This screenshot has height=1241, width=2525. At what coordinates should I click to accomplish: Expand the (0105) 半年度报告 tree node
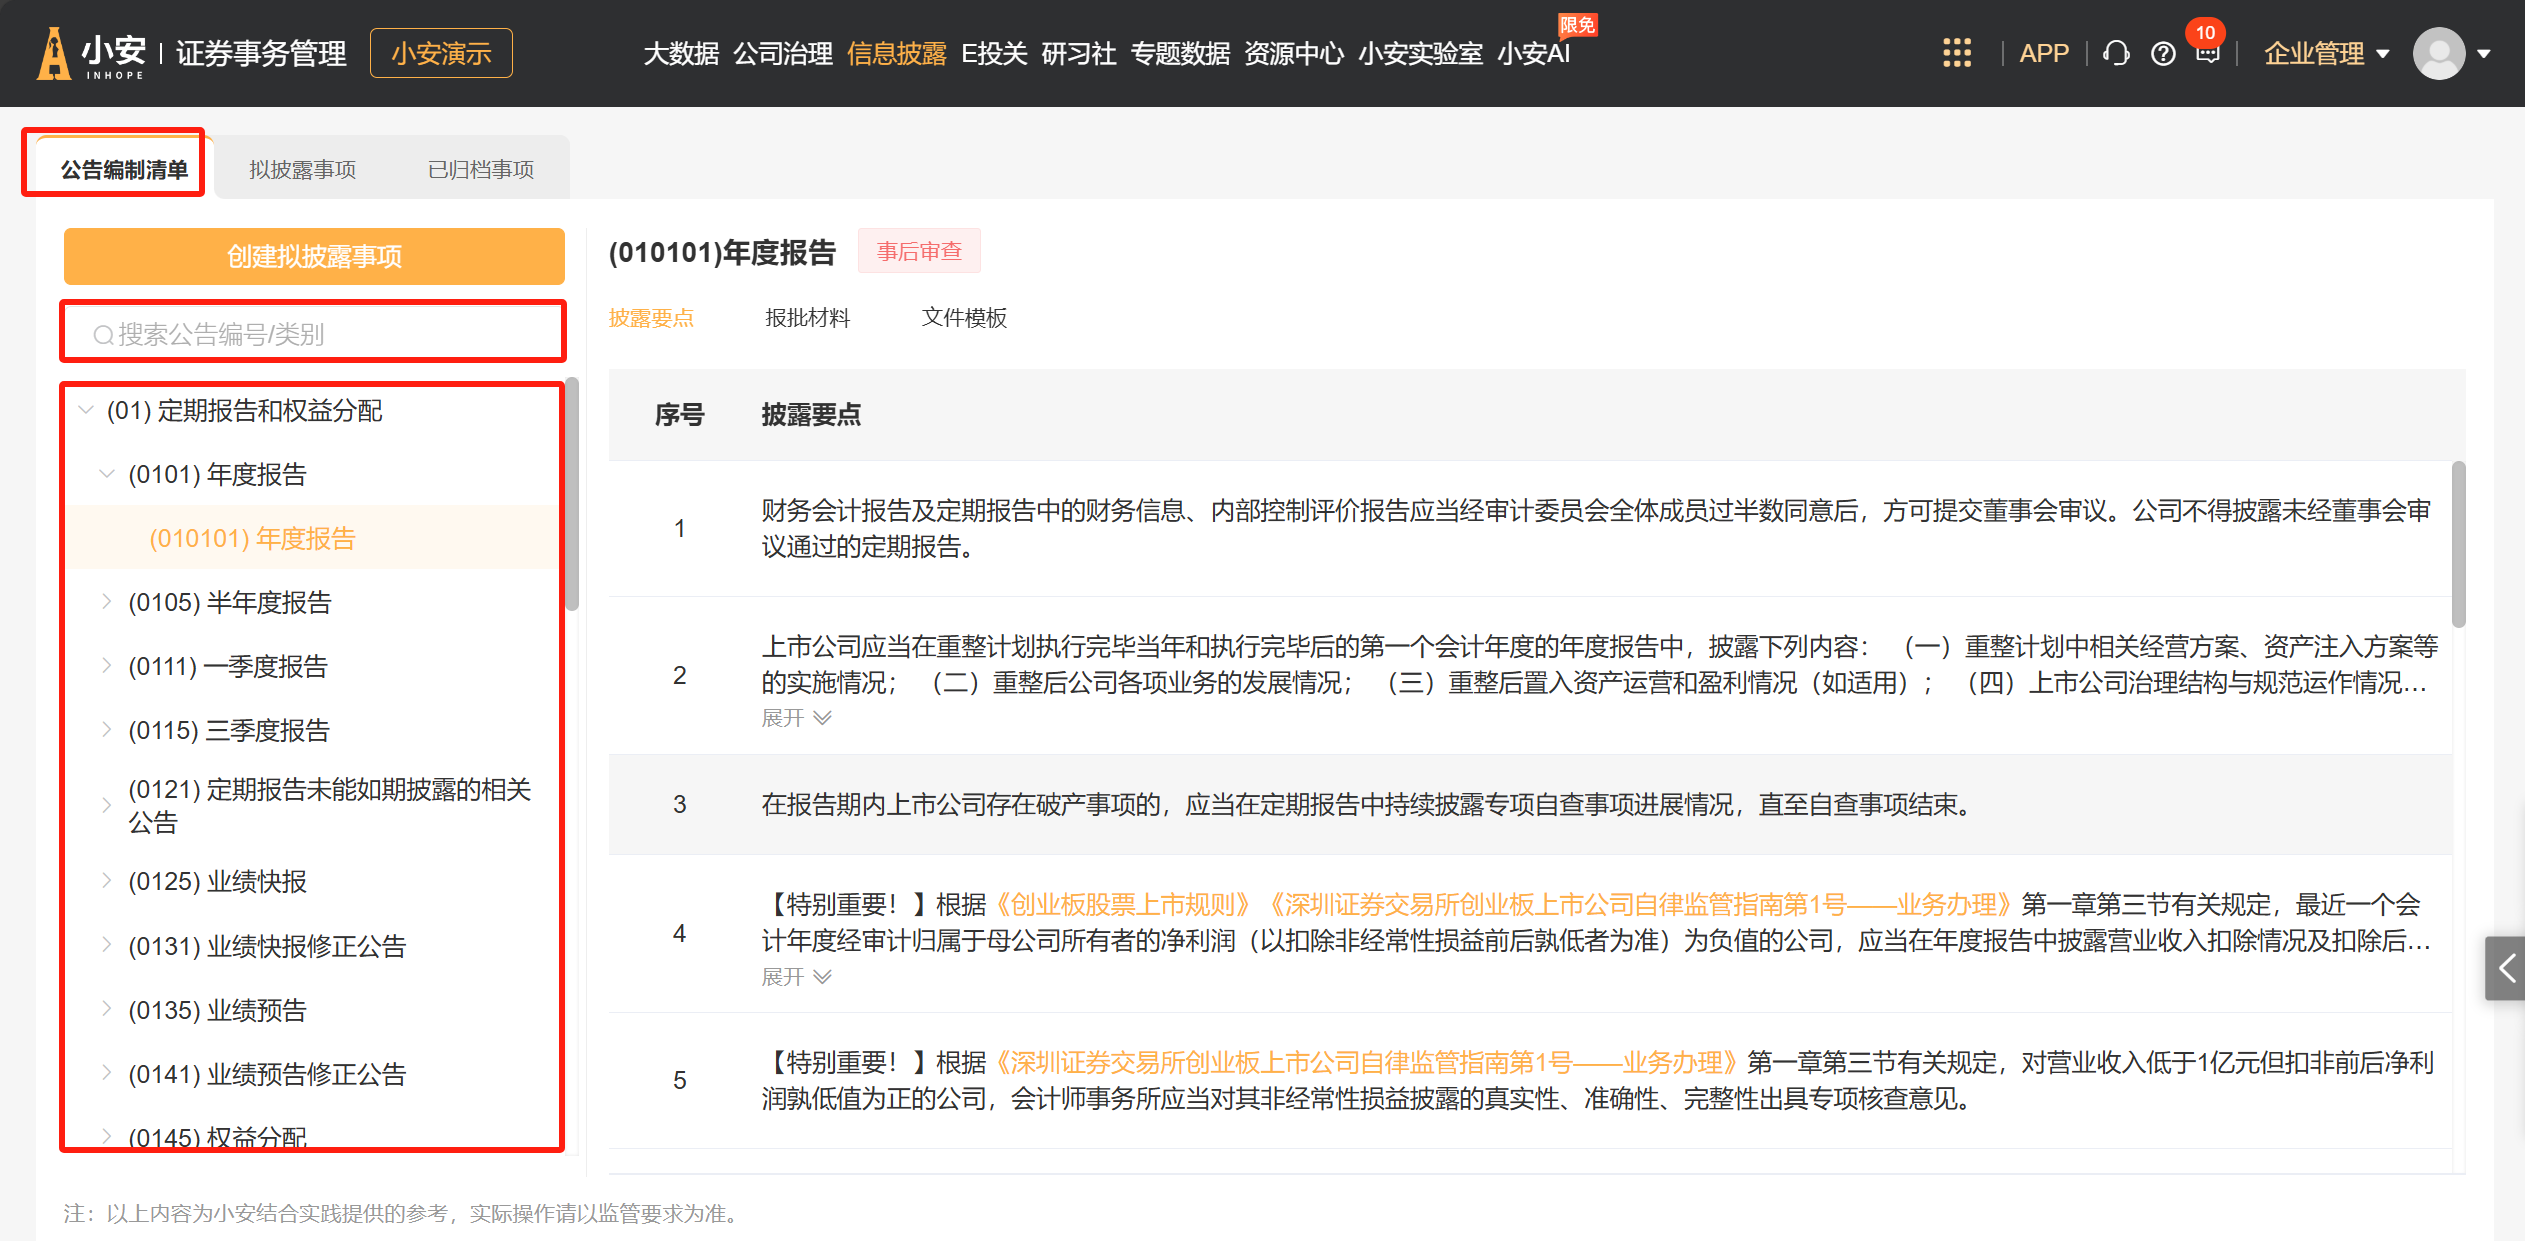107,601
